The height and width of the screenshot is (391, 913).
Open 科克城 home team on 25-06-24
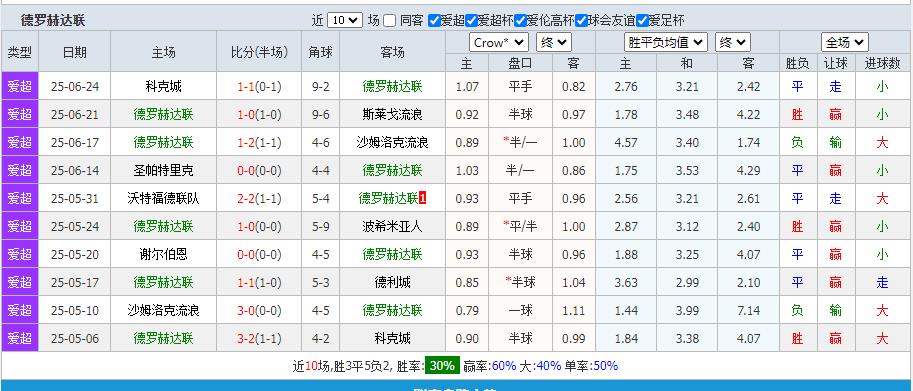(164, 87)
